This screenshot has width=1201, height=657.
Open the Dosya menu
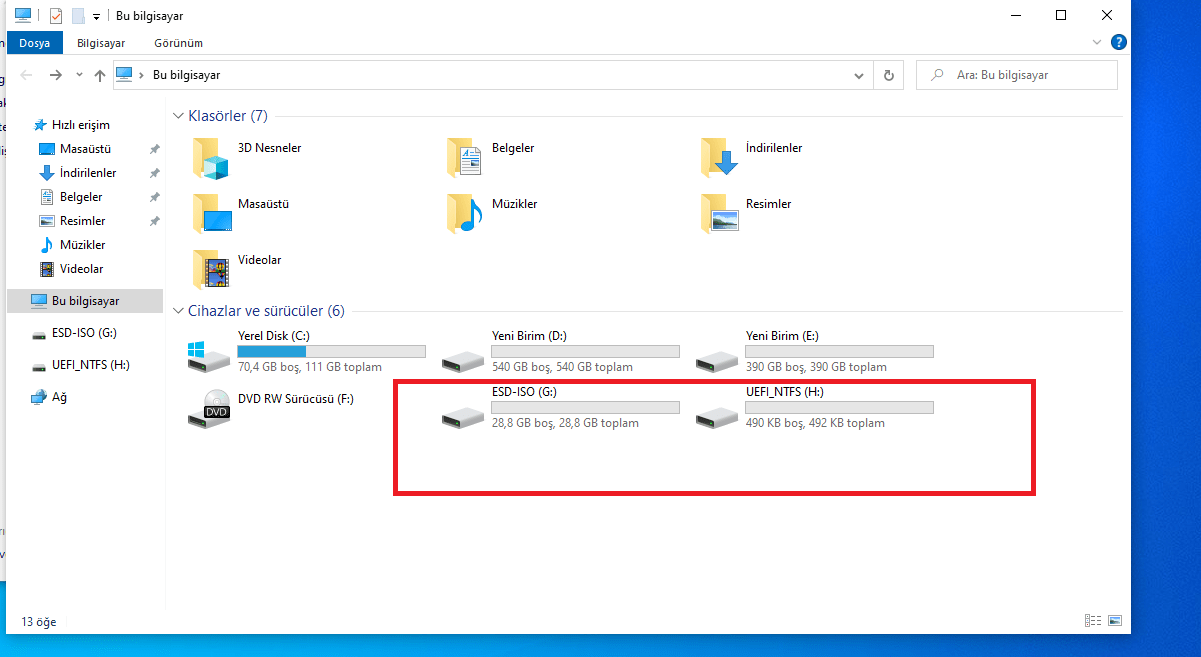click(35, 43)
